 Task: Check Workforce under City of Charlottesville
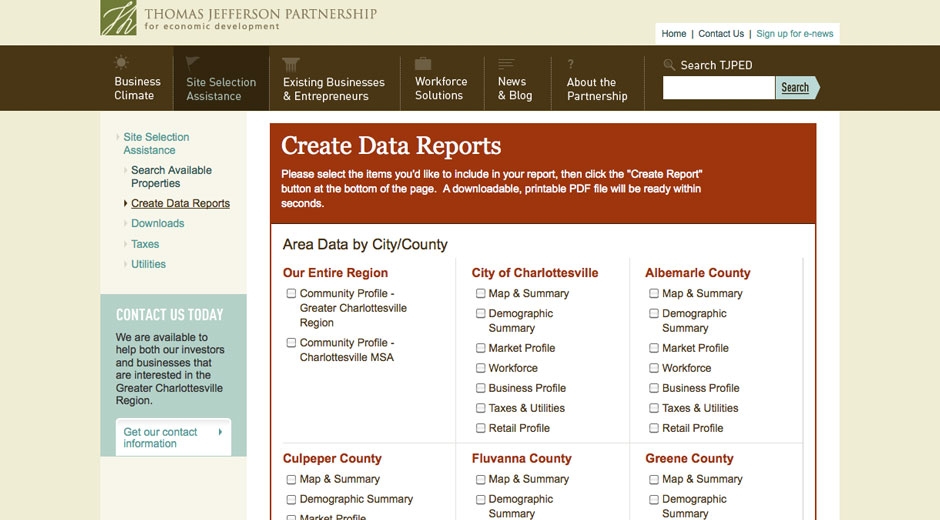coord(481,368)
